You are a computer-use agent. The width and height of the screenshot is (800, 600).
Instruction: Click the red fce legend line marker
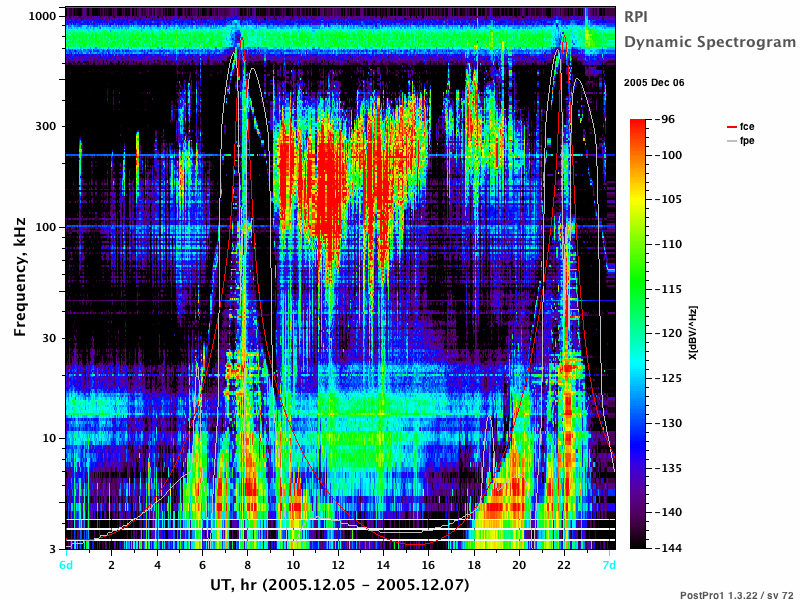tap(732, 127)
